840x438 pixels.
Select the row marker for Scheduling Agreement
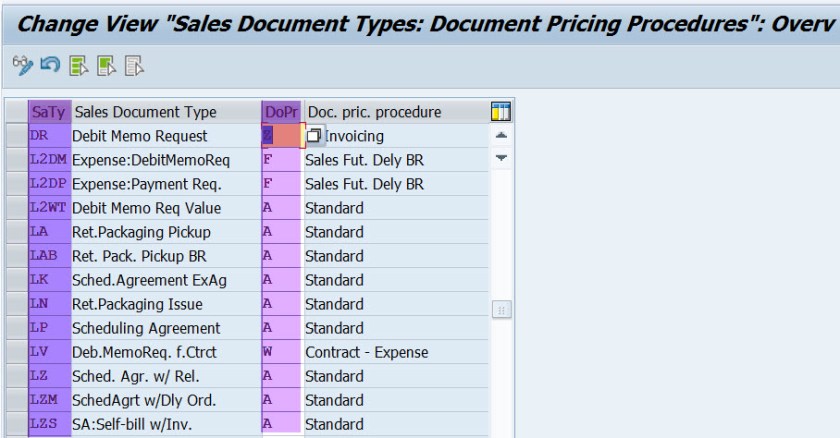(16, 328)
